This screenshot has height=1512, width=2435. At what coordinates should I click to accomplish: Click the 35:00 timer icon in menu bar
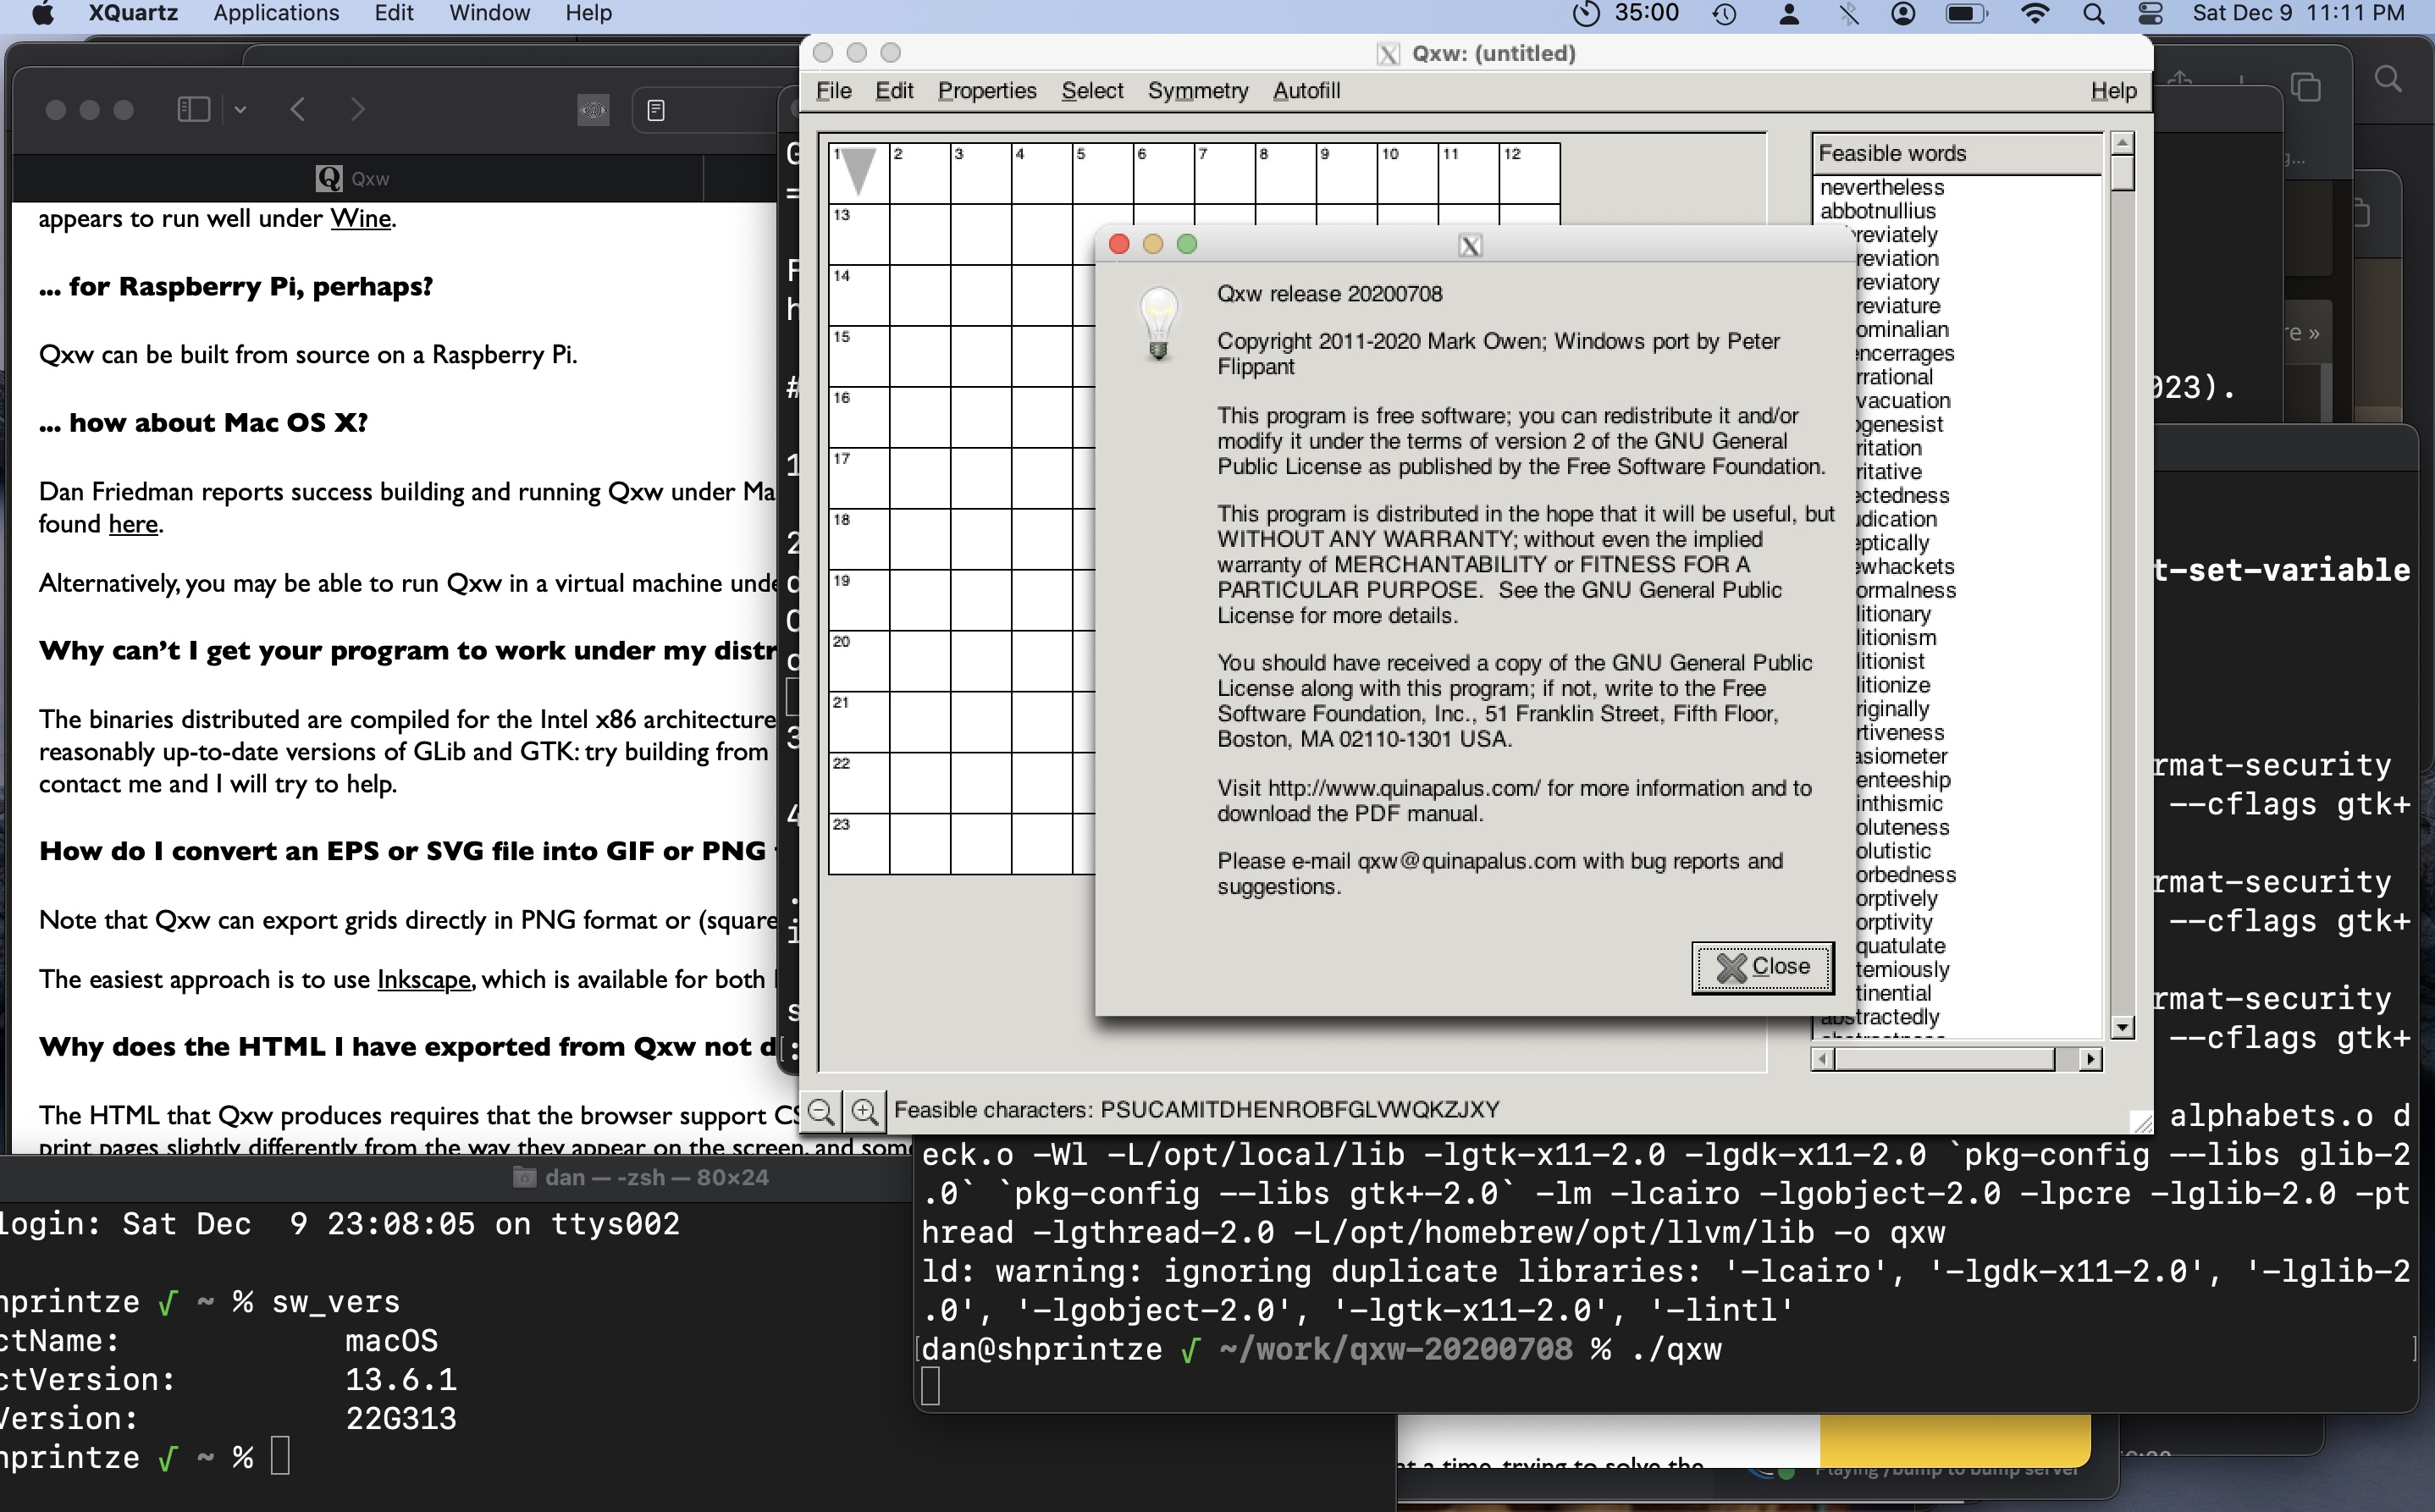(x=1585, y=13)
